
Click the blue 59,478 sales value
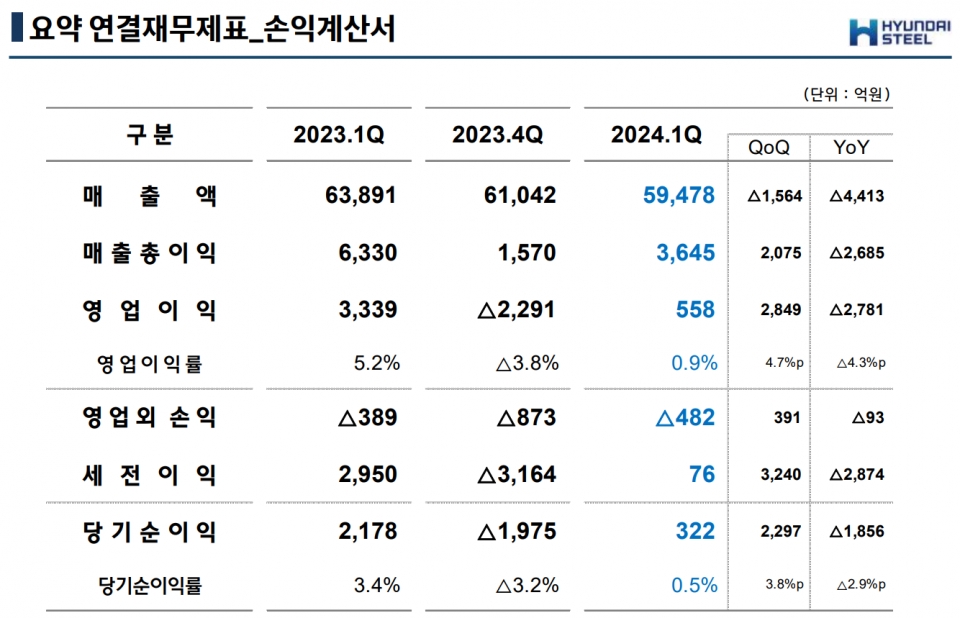click(x=680, y=196)
